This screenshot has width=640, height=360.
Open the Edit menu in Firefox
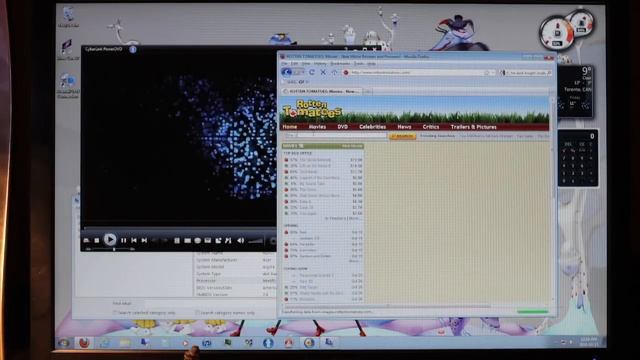(x=294, y=64)
